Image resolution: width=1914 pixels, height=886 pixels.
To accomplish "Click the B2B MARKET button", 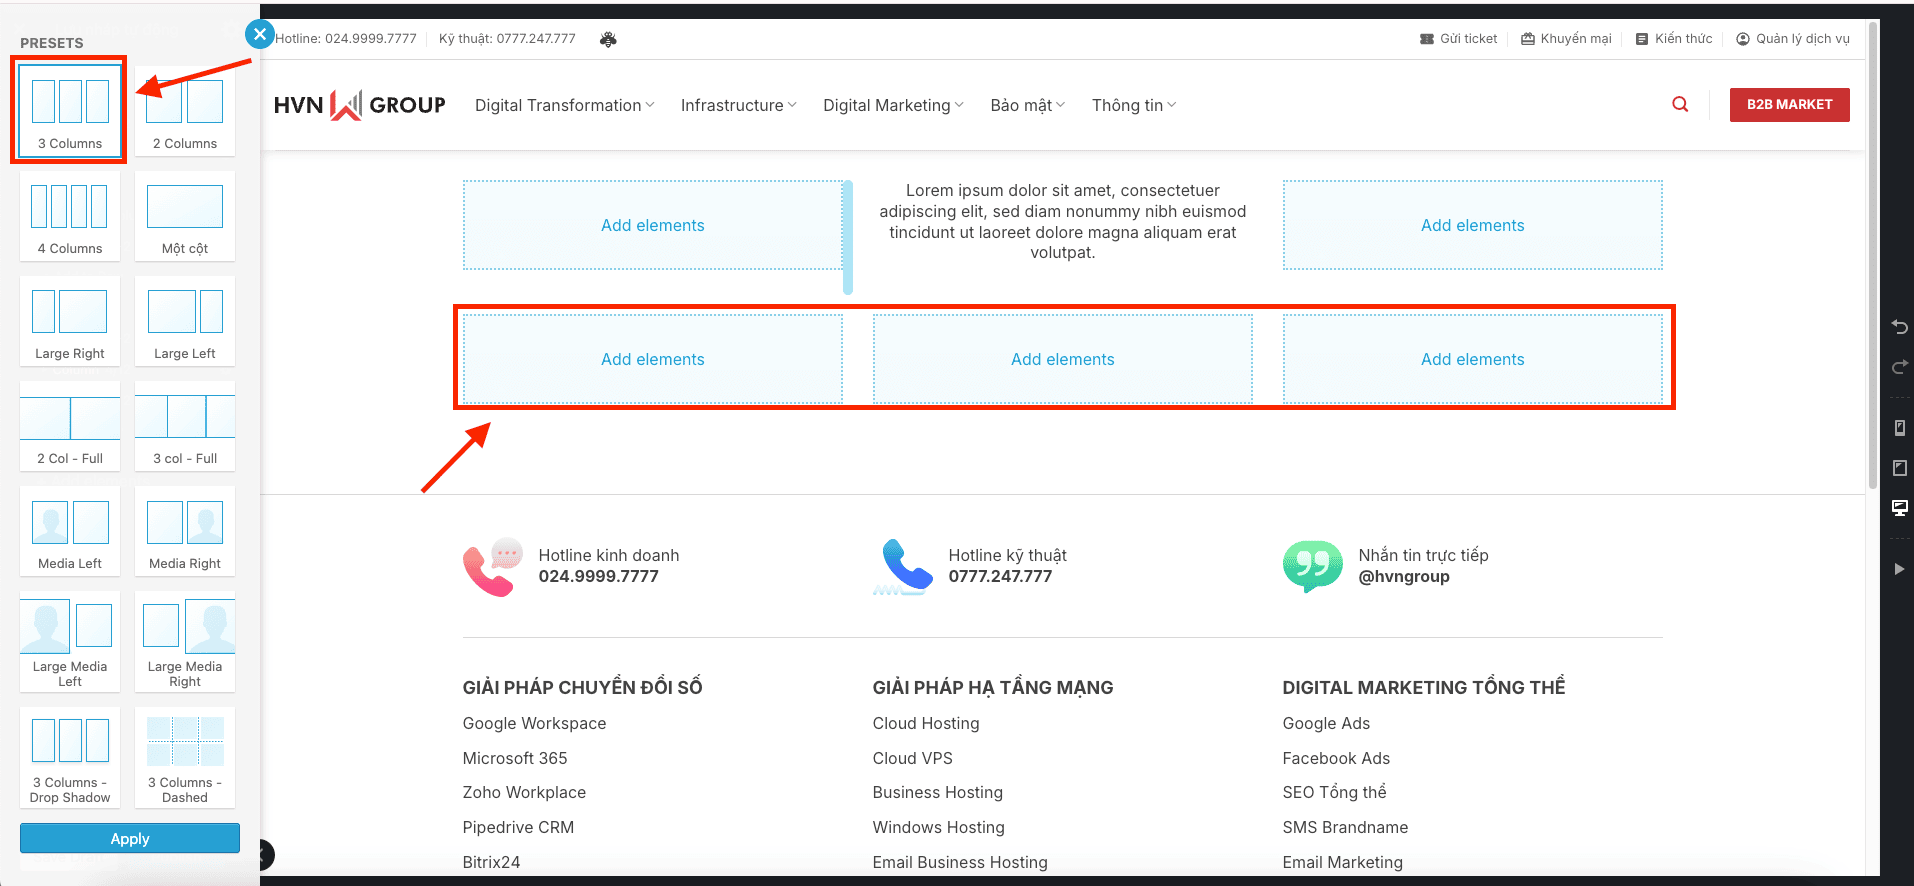I will pos(1789,105).
